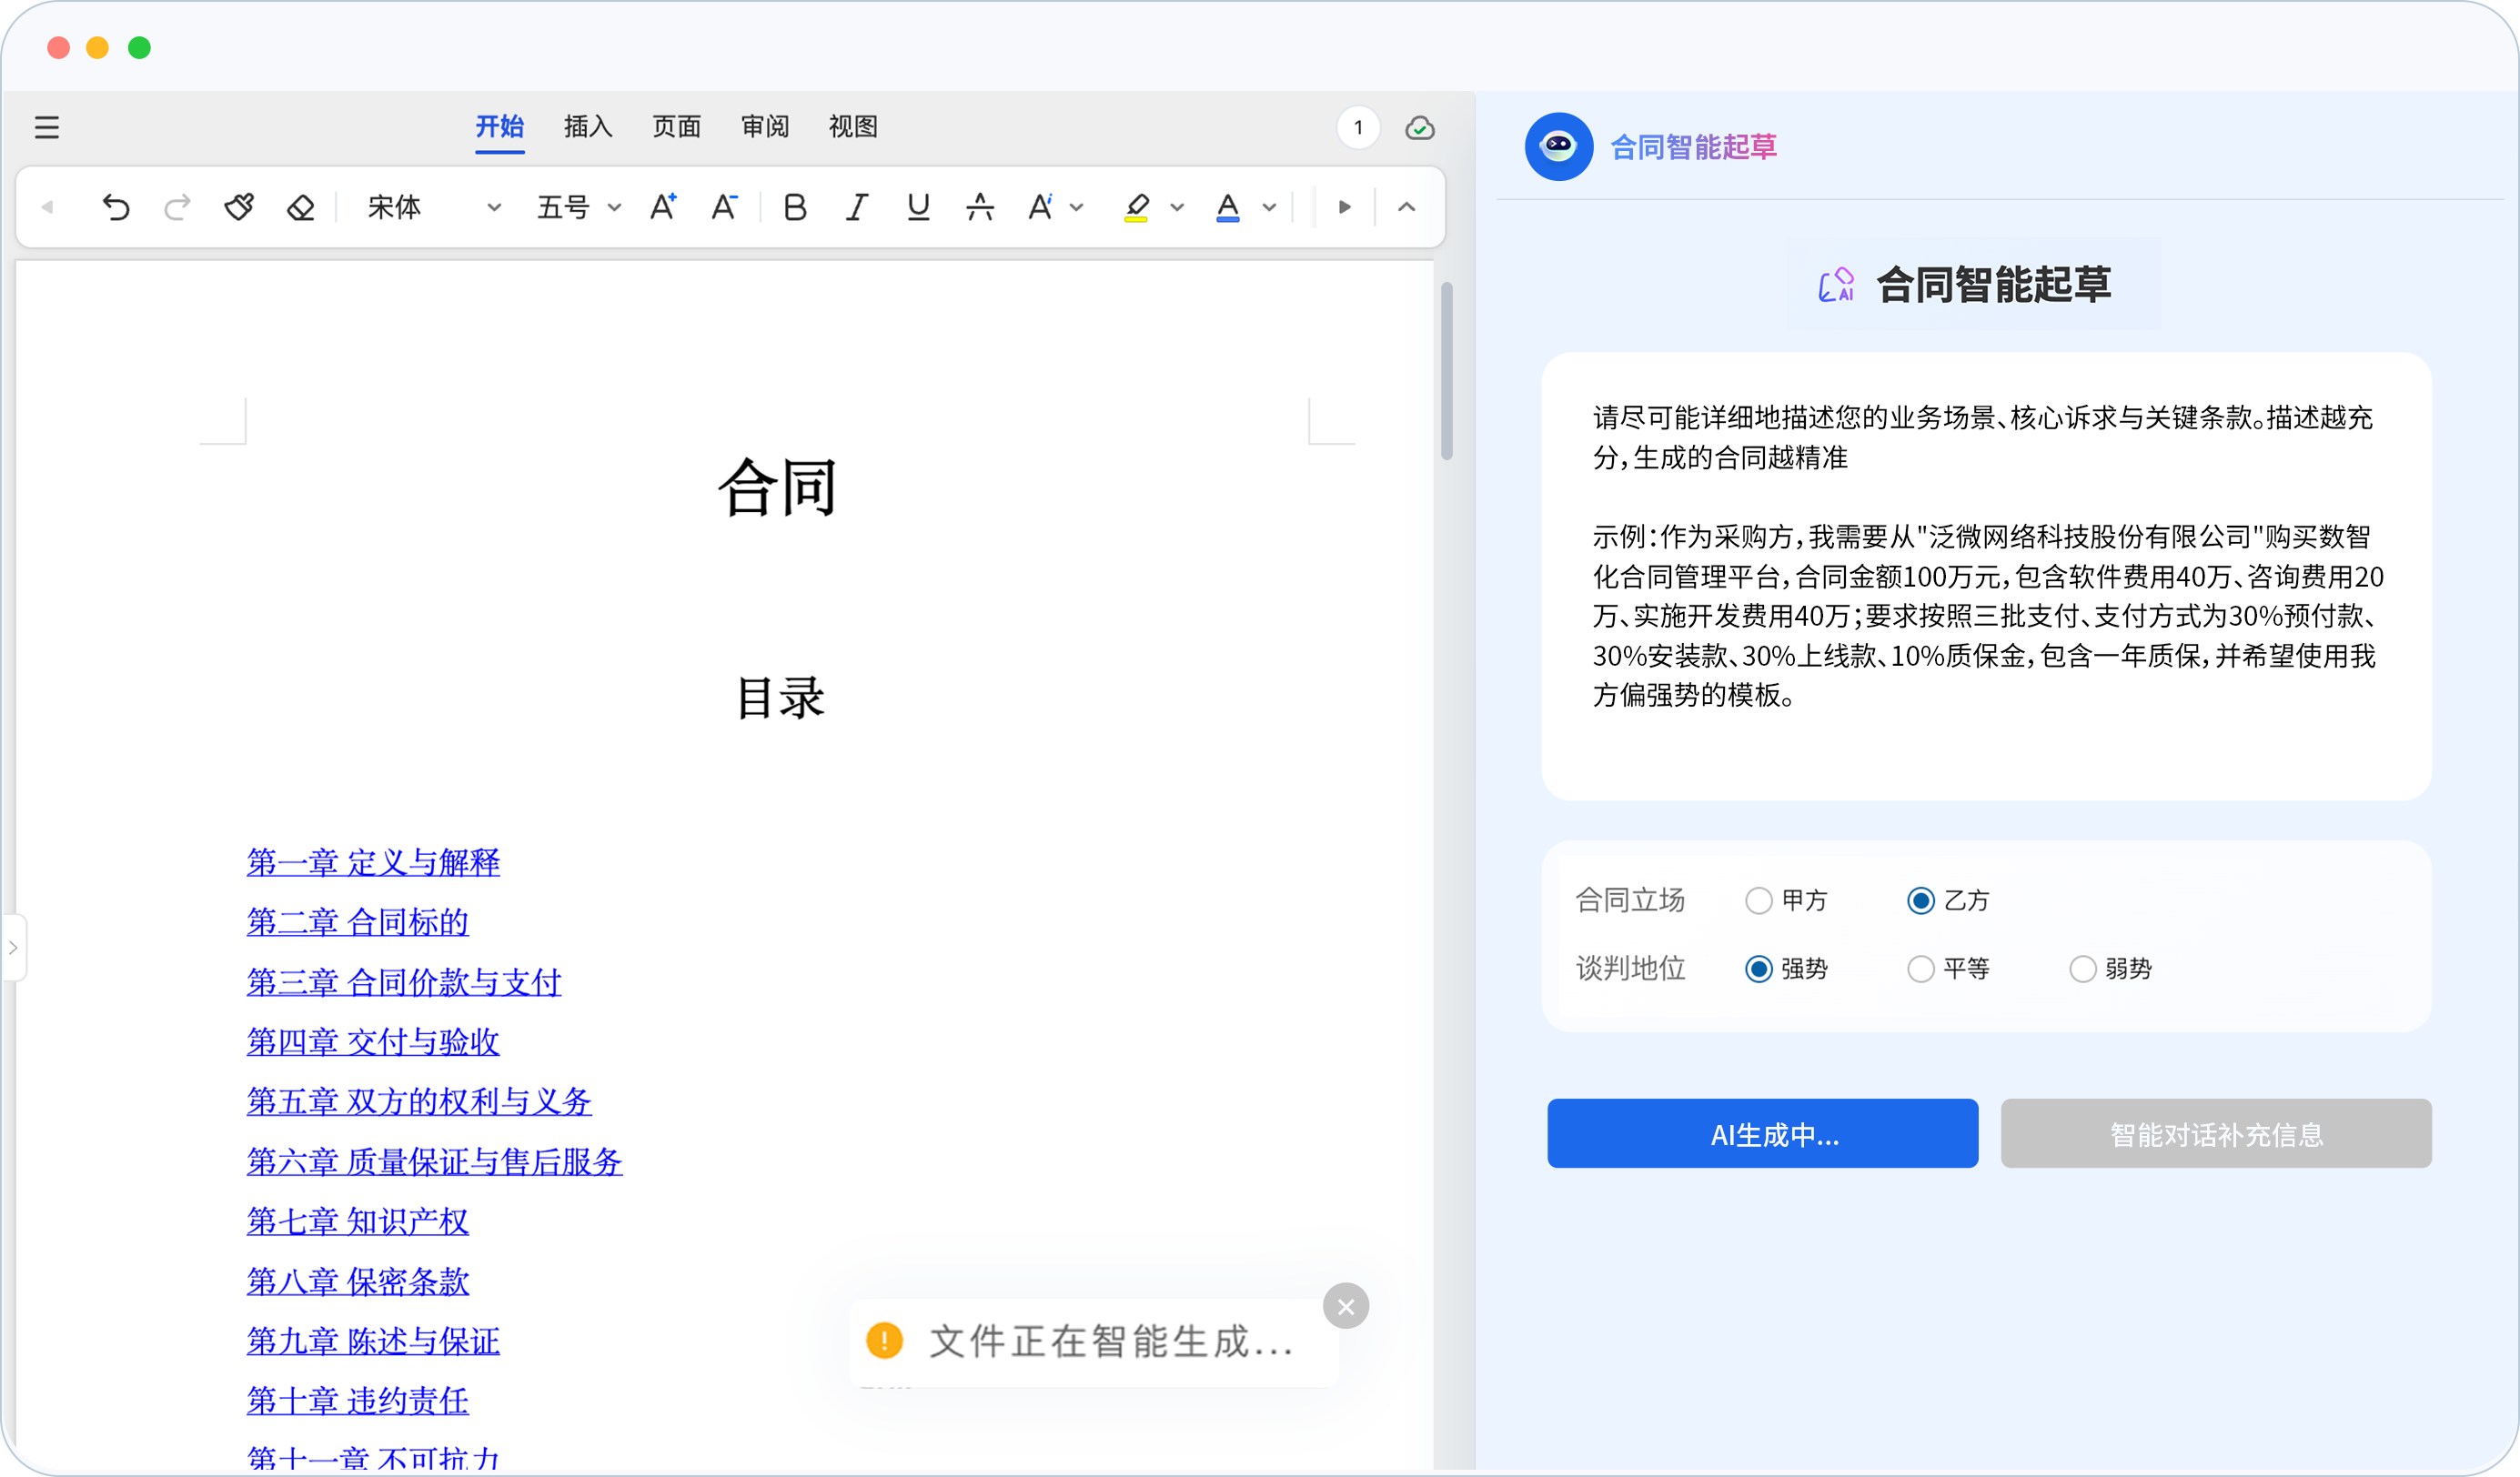Click the redo arrow icon
Screen dimensions: 2520x1477
(177, 207)
